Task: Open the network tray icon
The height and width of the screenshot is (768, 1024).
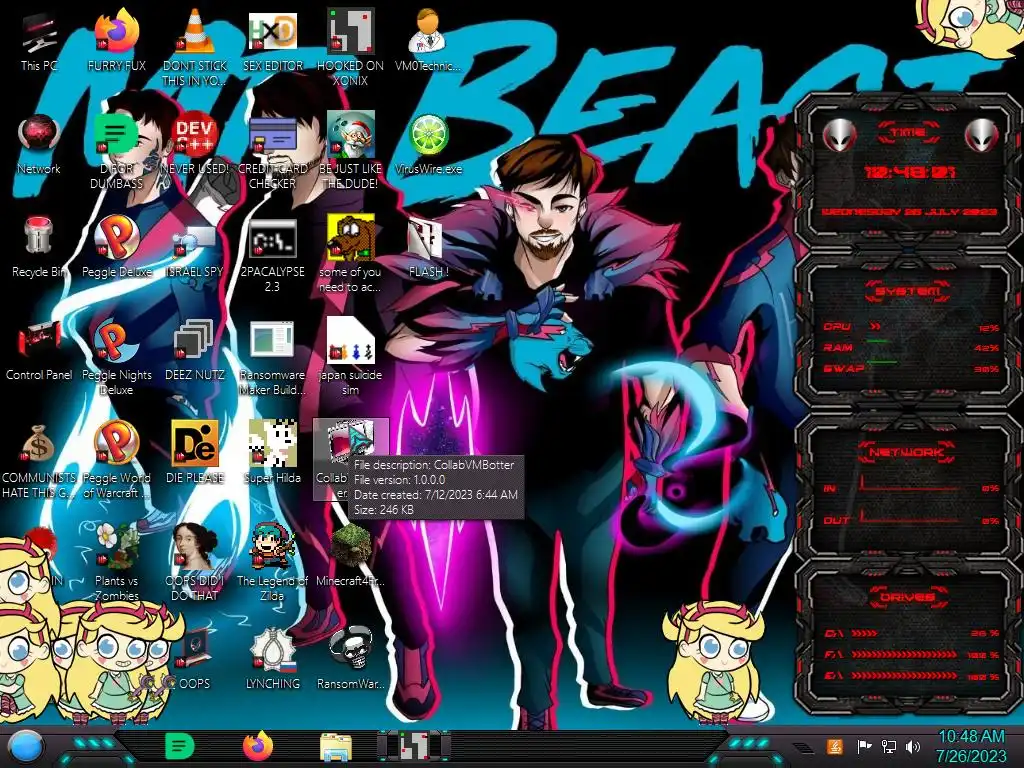Action: pyautogui.click(x=888, y=746)
